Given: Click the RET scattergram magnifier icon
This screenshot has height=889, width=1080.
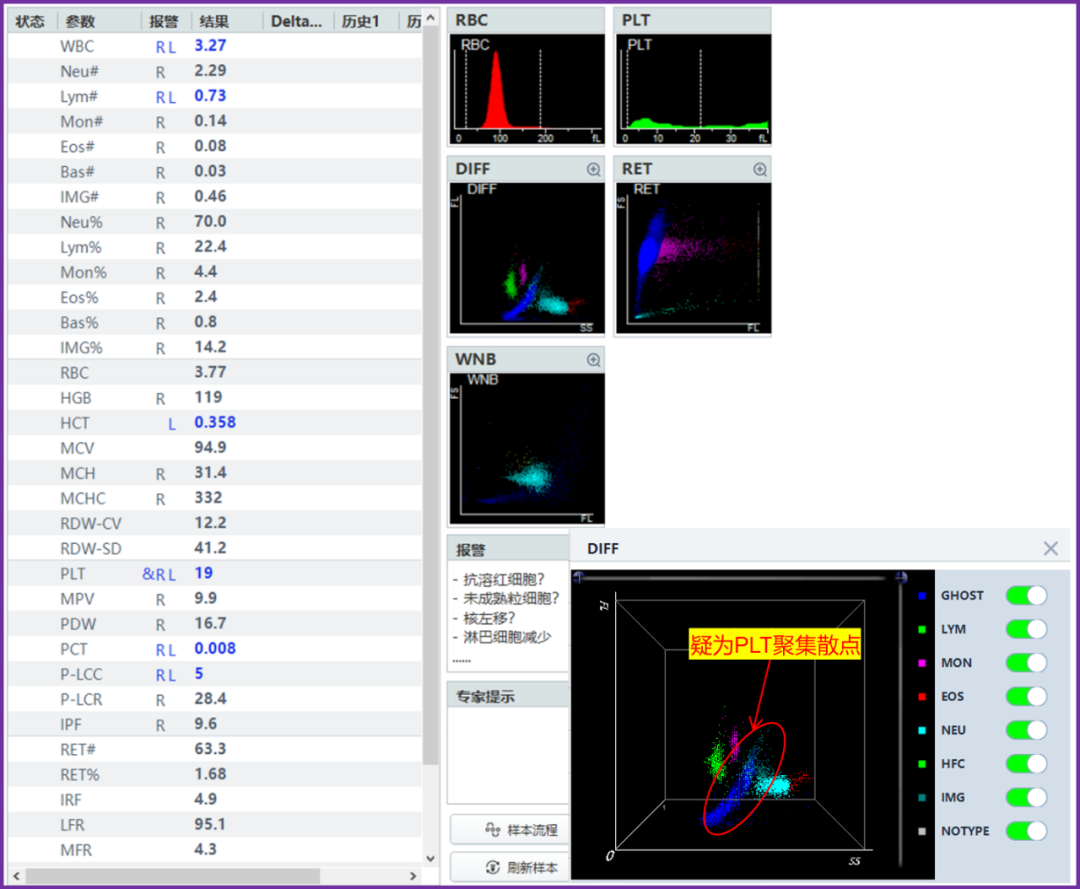Looking at the screenshot, I should (x=760, y=169).
